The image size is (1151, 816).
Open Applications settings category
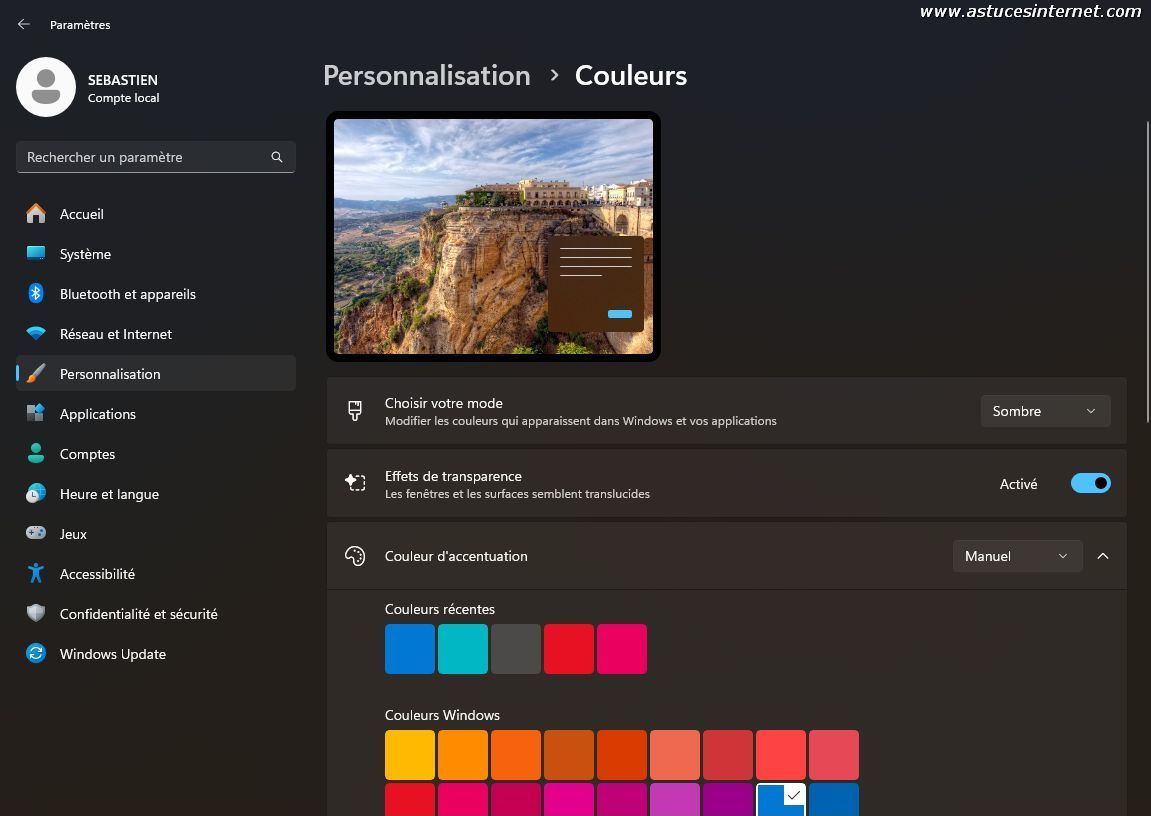[156, 414]
